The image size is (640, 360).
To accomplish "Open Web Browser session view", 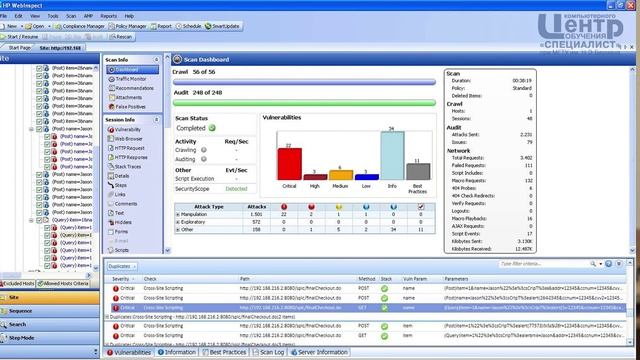I will 125,139.
